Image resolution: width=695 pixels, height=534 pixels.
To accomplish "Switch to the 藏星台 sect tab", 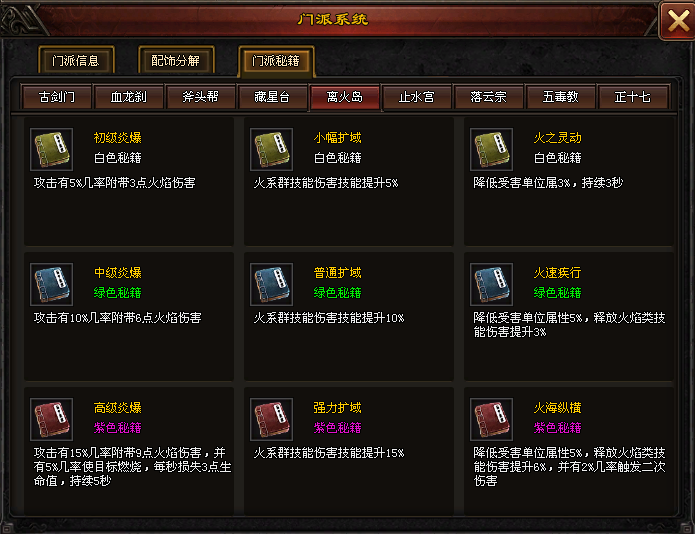I will pyautogui.click(x=273, y=97).
